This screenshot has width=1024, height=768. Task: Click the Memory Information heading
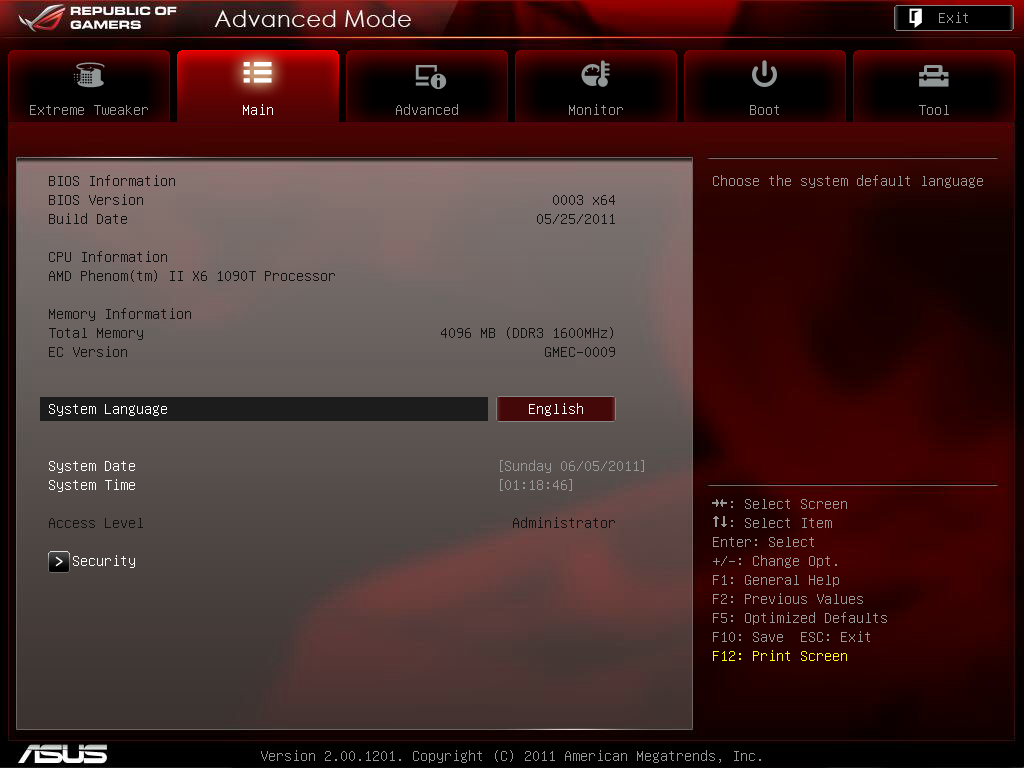(120, 313)
